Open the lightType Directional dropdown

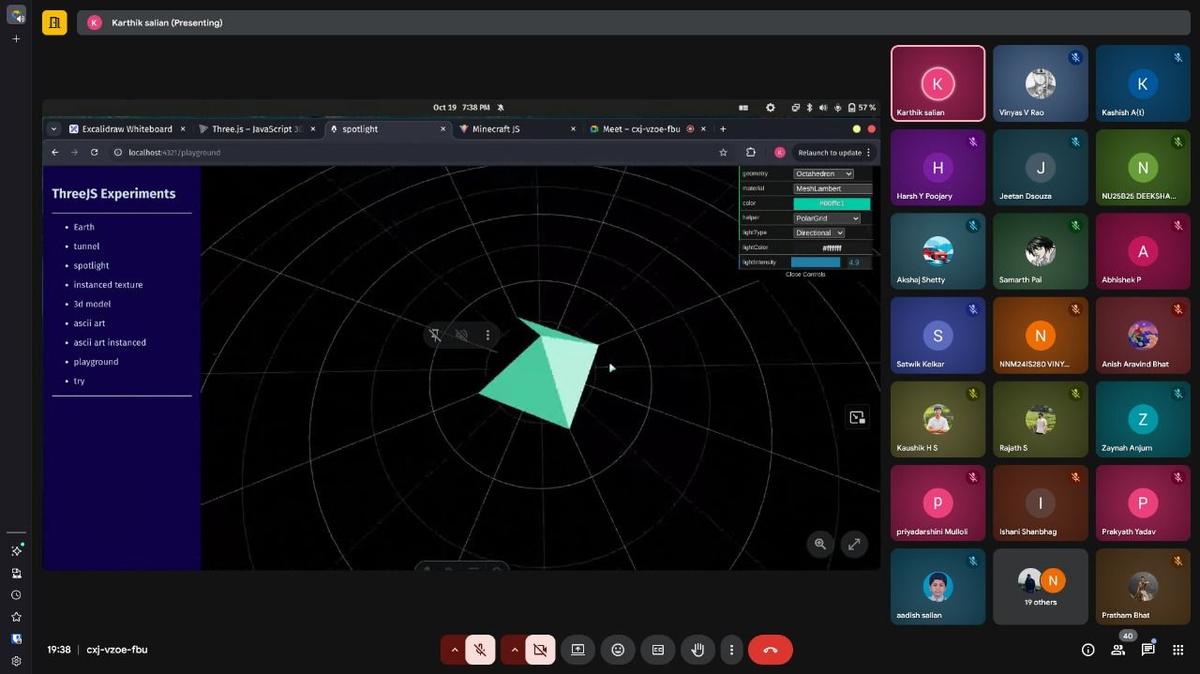point(819,232)
